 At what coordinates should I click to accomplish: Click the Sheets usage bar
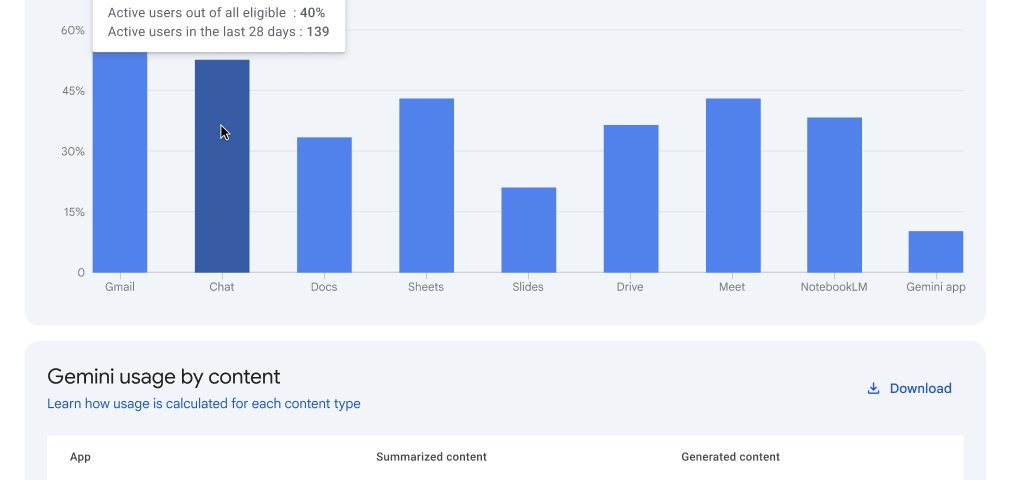point(426,186)
